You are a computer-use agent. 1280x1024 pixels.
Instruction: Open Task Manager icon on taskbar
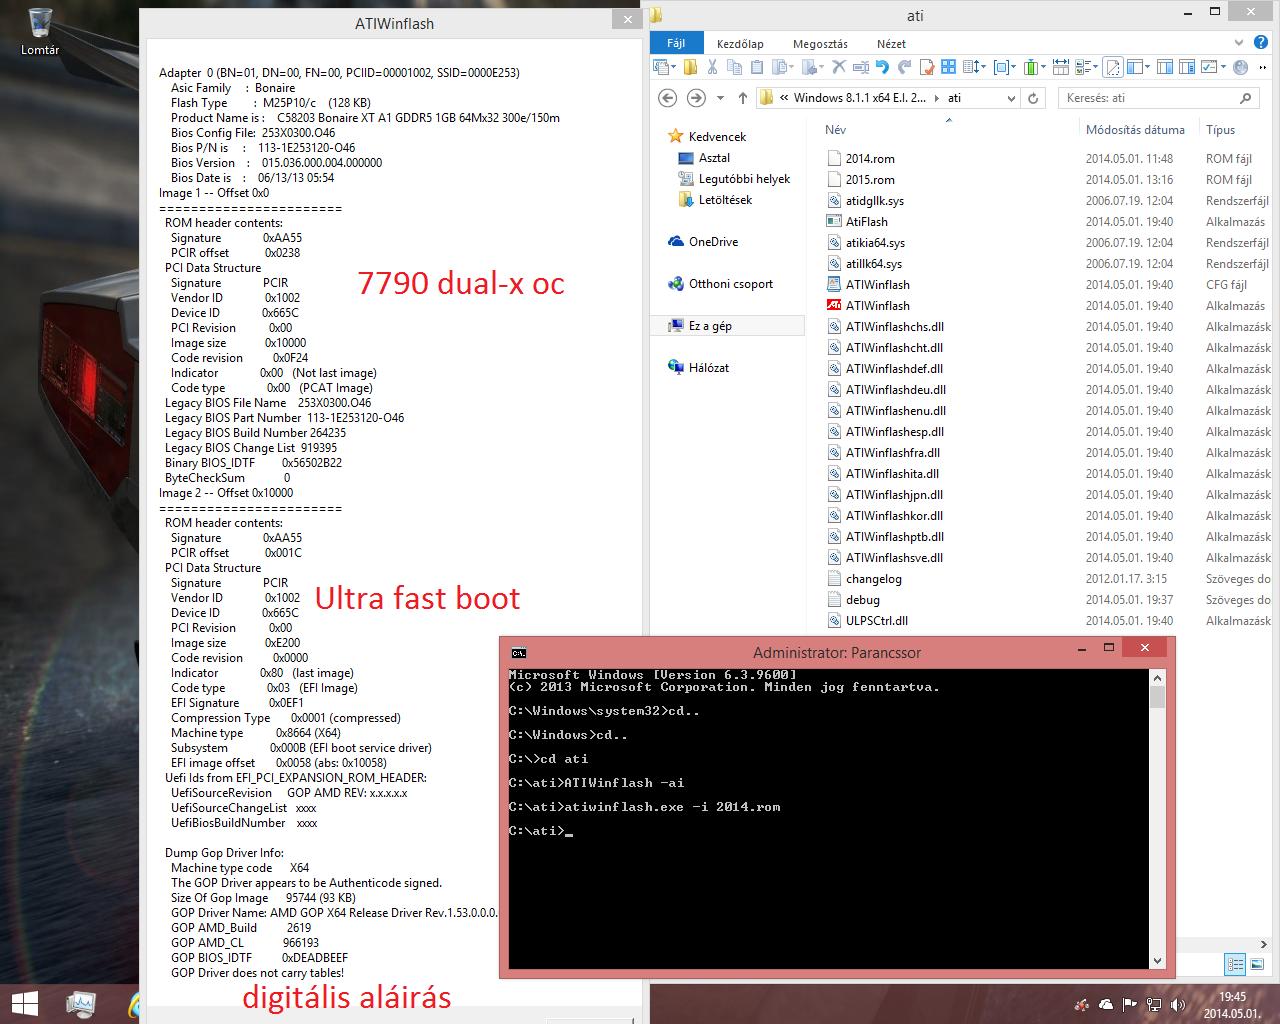tap(80, 1004)
